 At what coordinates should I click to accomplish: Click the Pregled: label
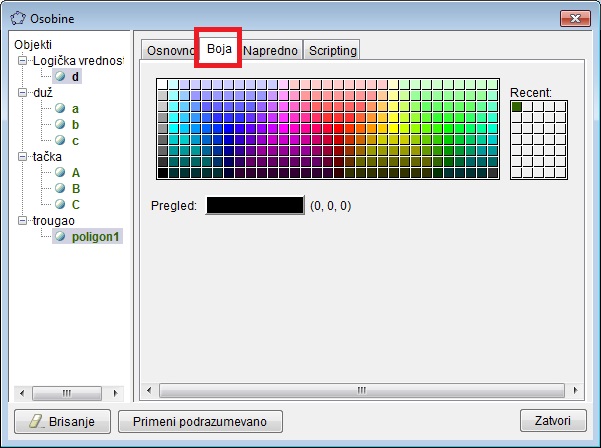coord(174,206)
